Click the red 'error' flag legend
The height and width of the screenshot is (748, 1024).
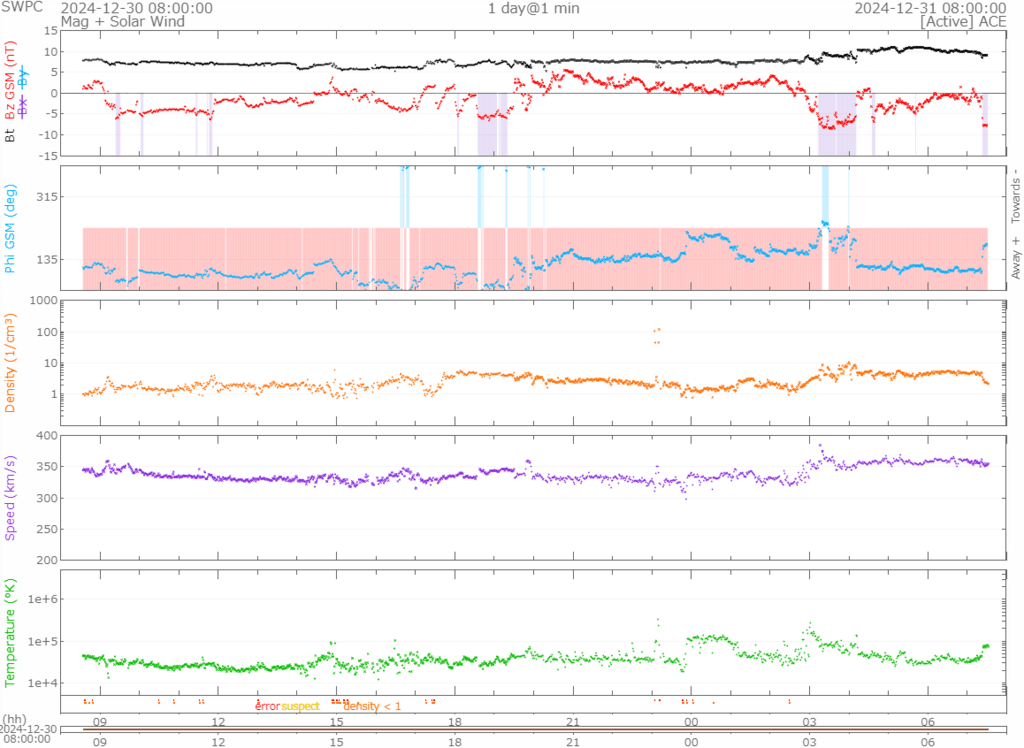tap(267, 706)
